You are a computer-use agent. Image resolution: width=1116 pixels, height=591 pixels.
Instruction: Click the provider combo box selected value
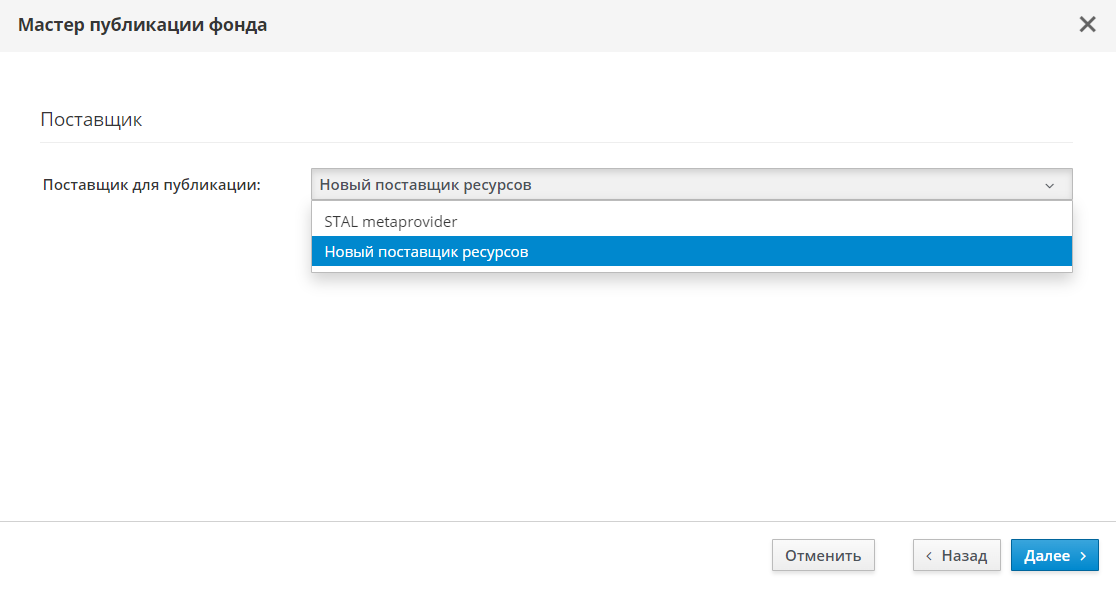point(426,185)
